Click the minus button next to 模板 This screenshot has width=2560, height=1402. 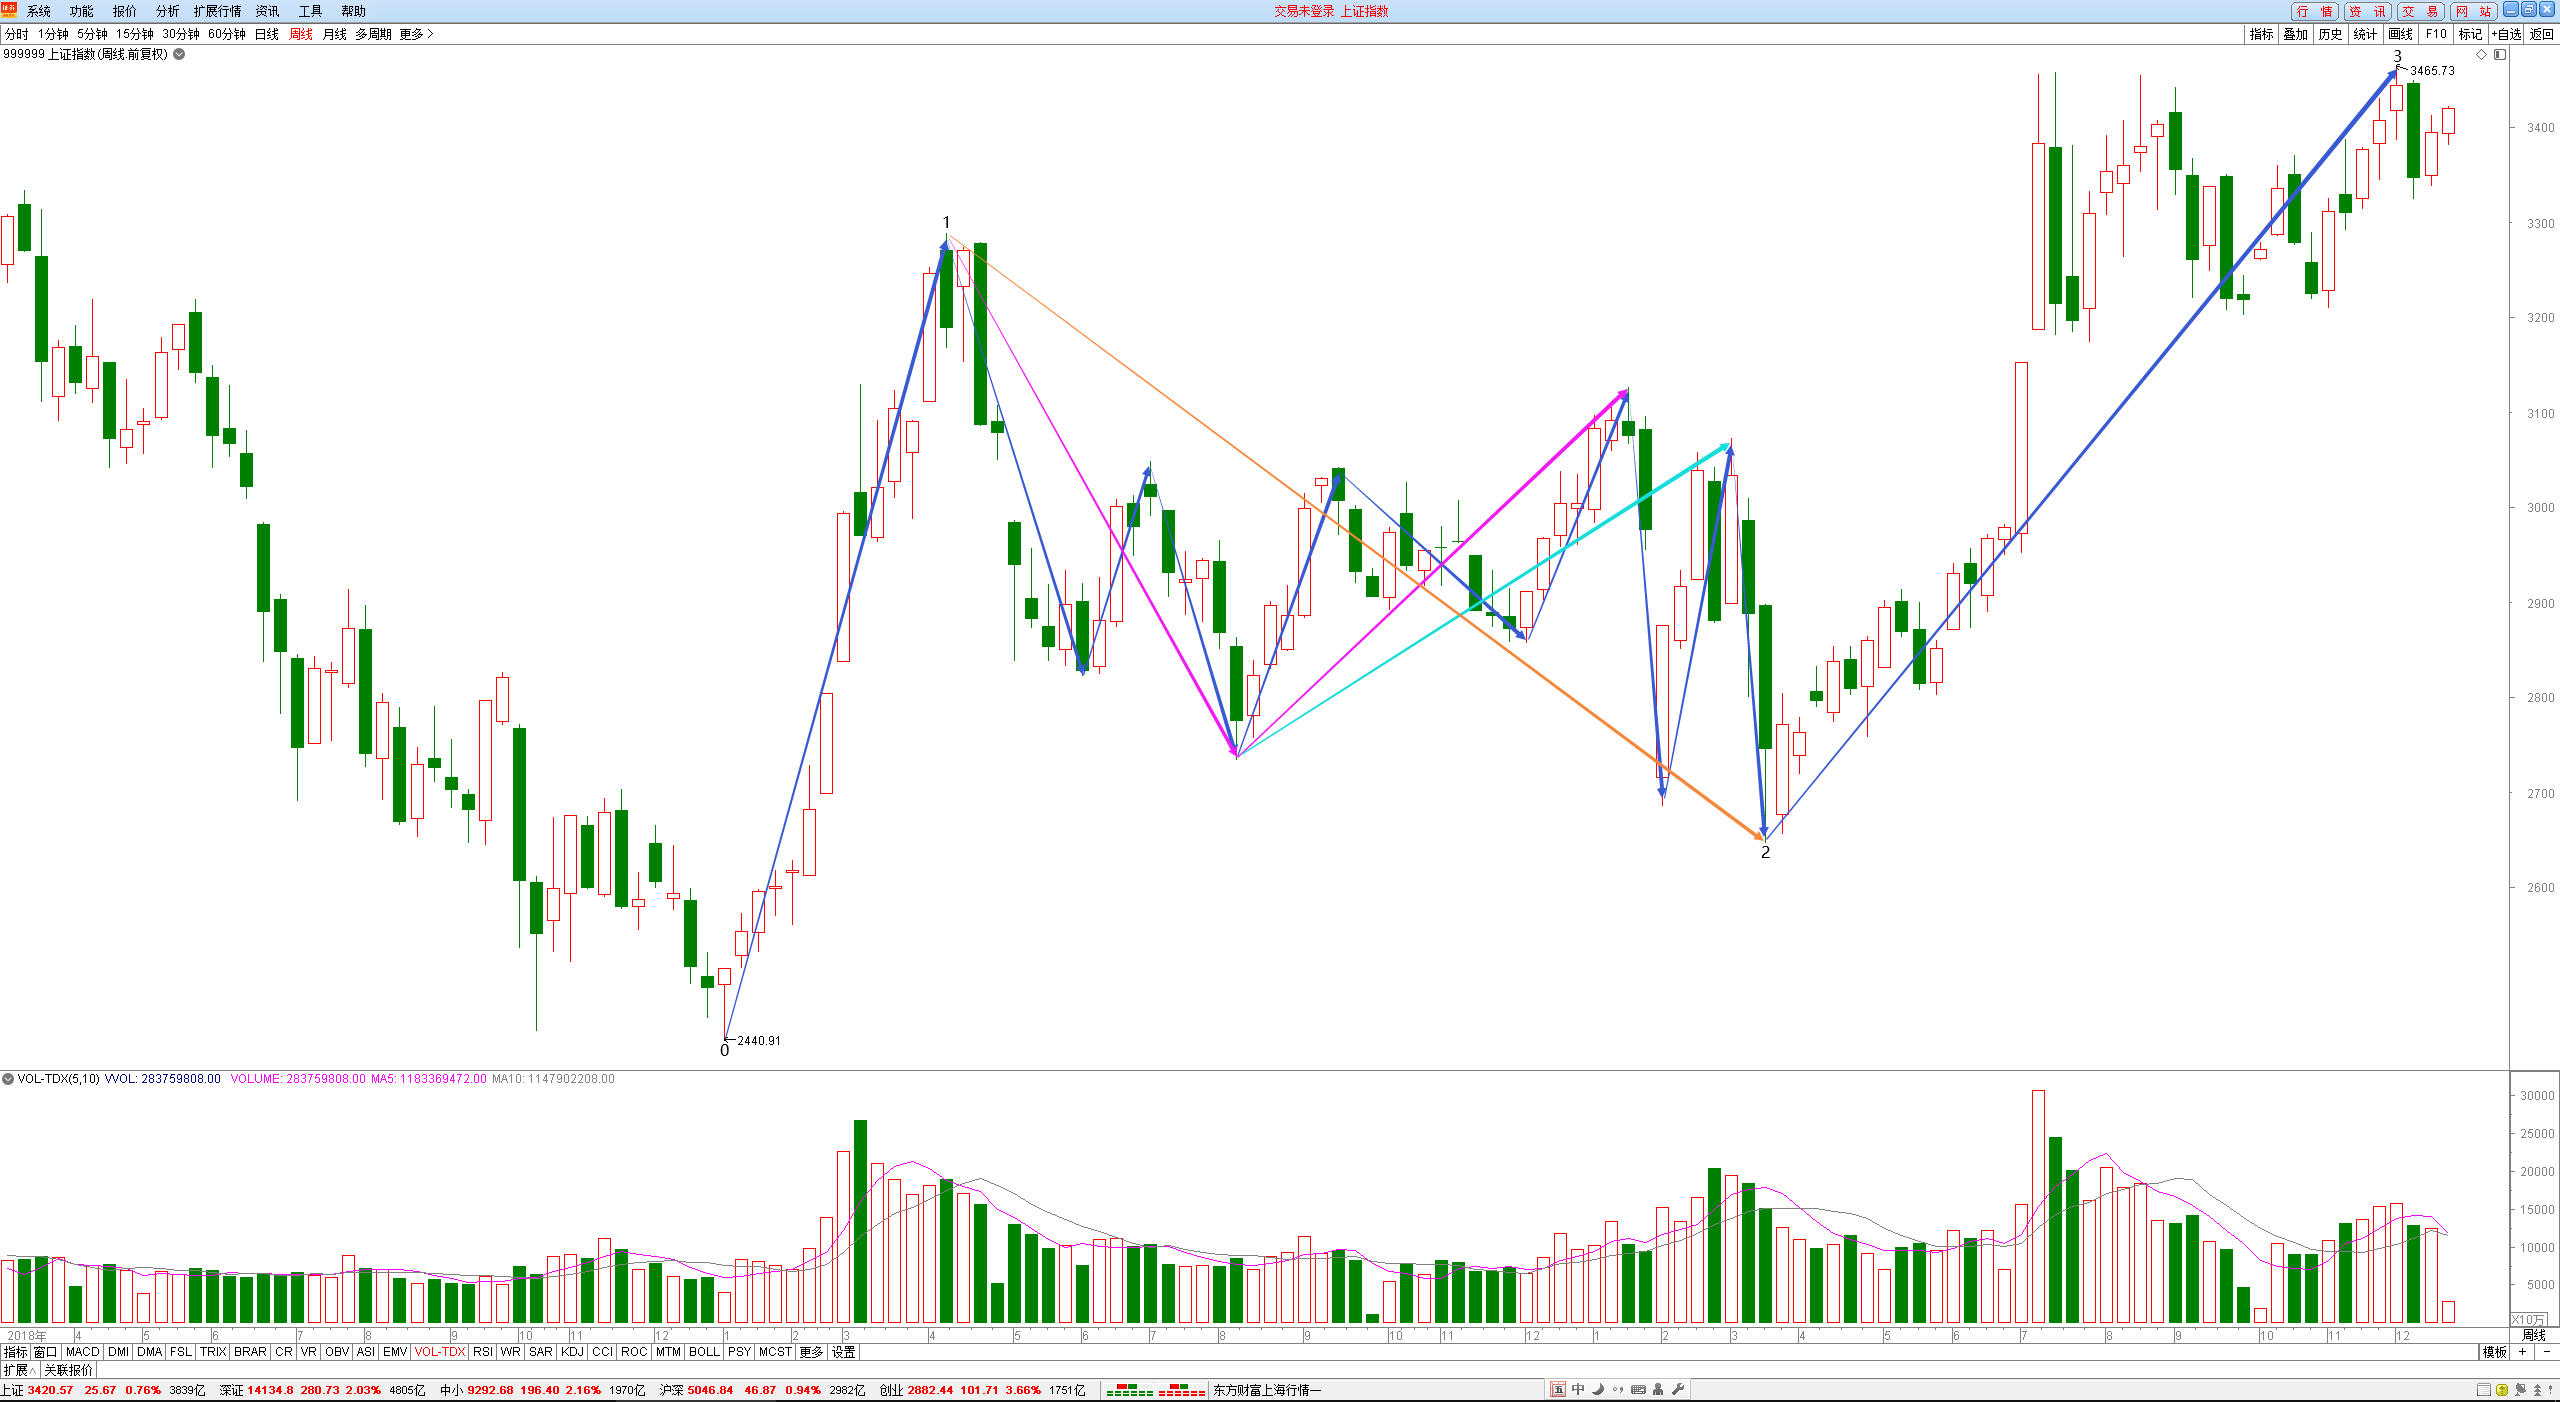pos(2546,1352)
